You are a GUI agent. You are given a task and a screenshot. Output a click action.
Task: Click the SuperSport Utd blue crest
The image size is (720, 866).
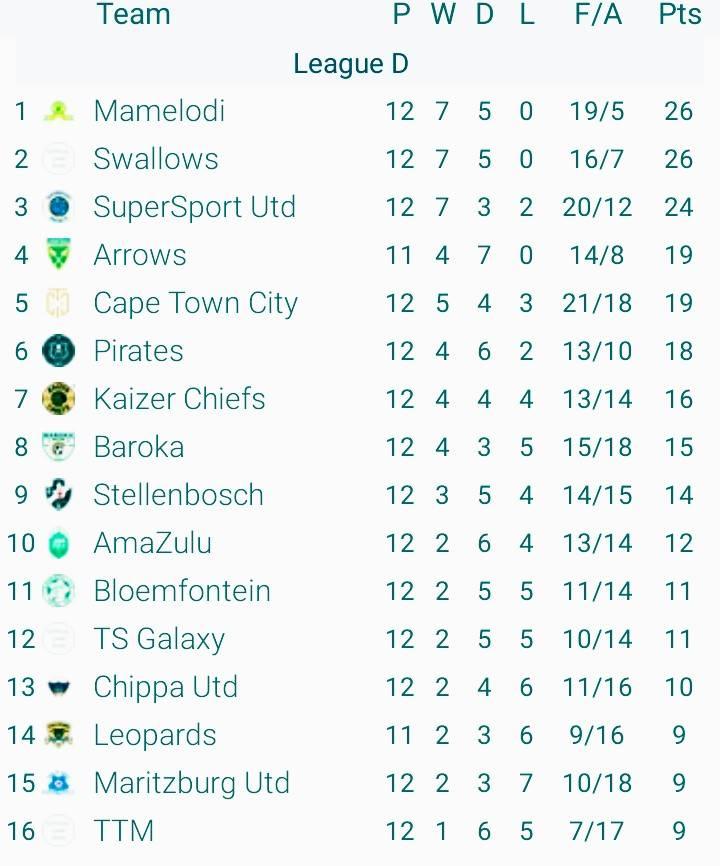click(59, 207)
